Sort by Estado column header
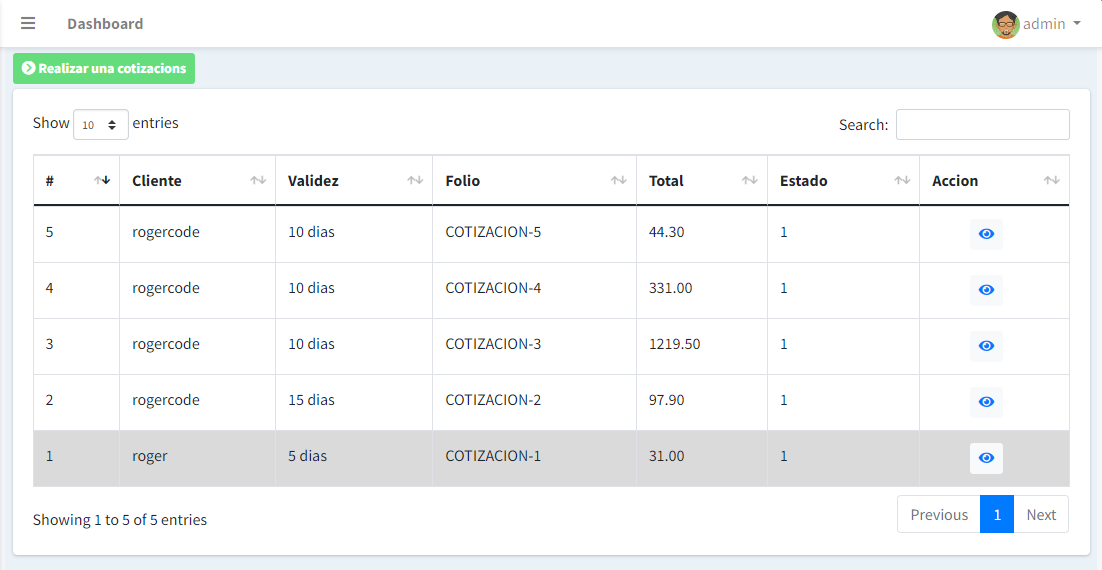Viewport: 1102px width, 570px height. click(843, 181)
